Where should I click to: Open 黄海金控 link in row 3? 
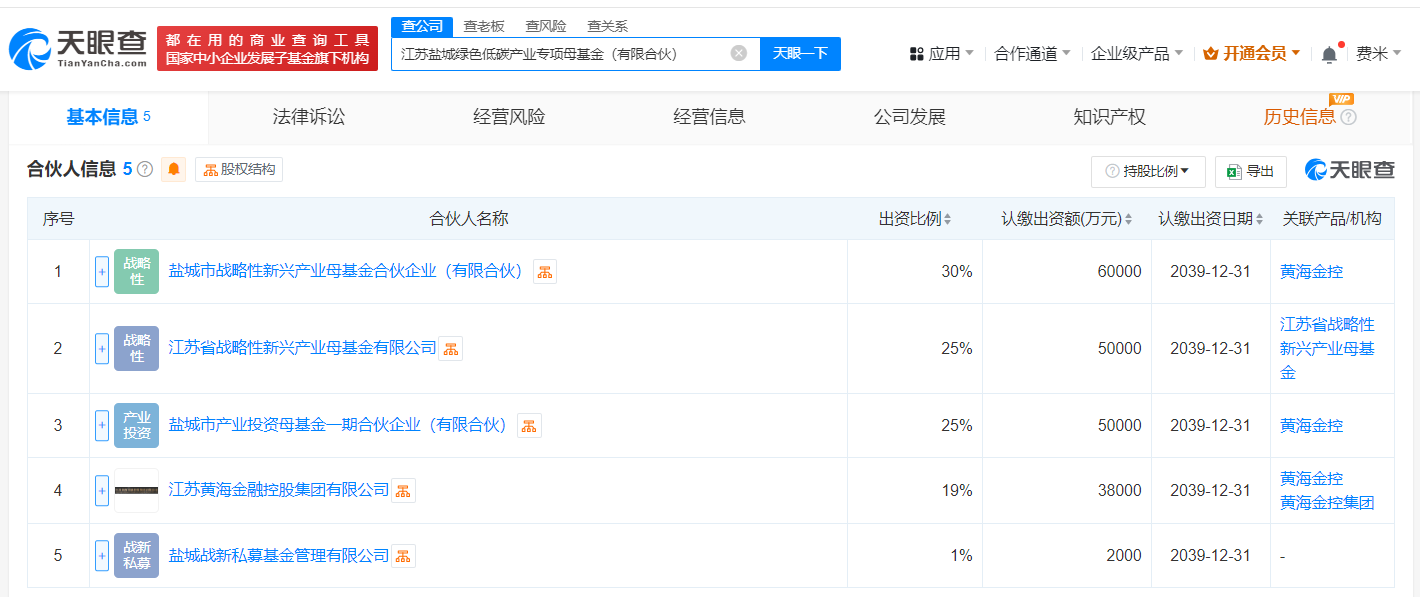[1312, 425]
